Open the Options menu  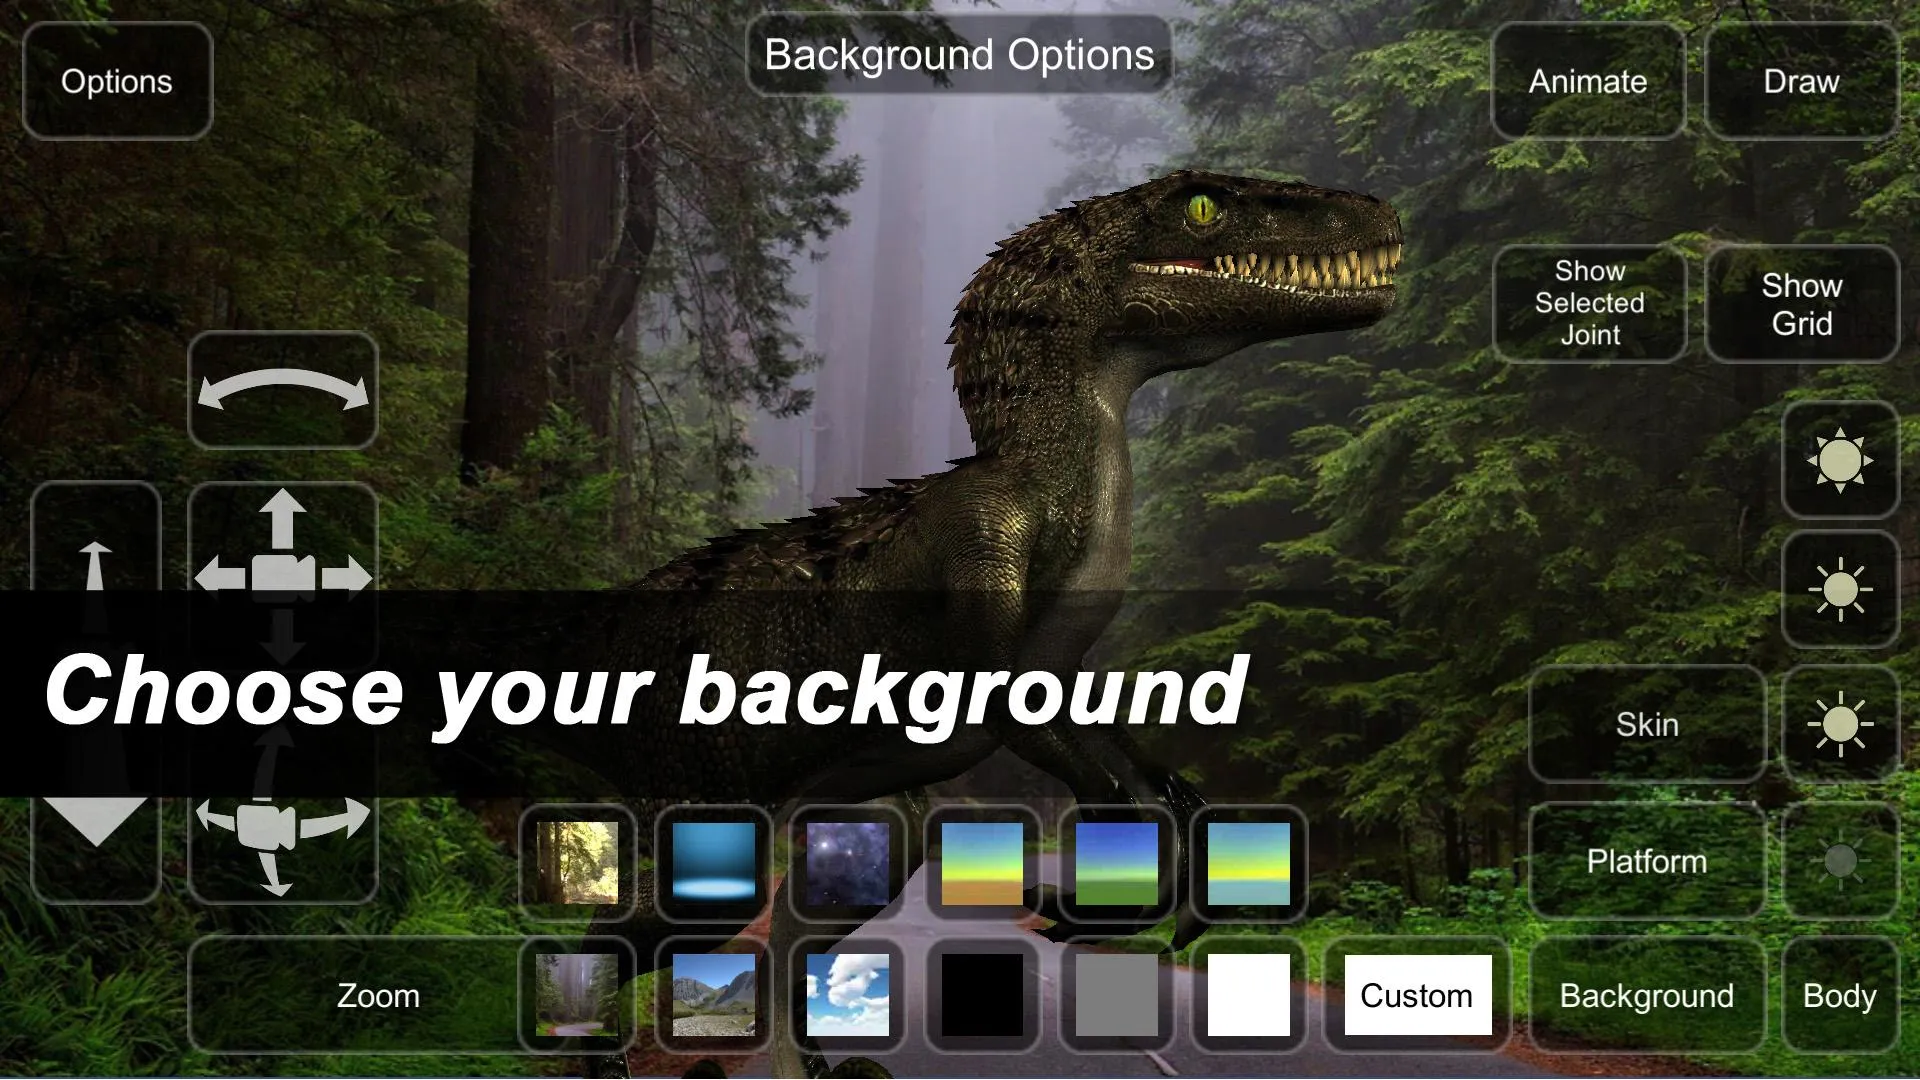tap(116, 80)
